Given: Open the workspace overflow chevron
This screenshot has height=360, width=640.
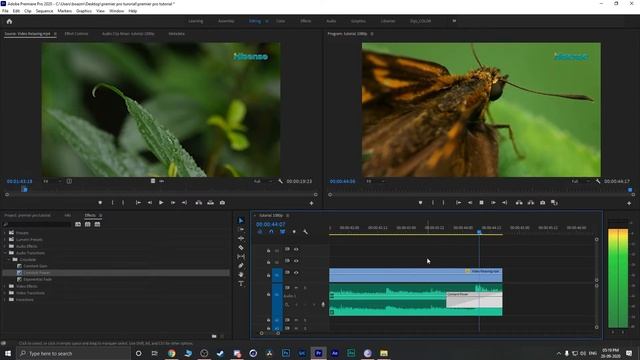Looking at the screenshot, I should click(x=454, y=21).
